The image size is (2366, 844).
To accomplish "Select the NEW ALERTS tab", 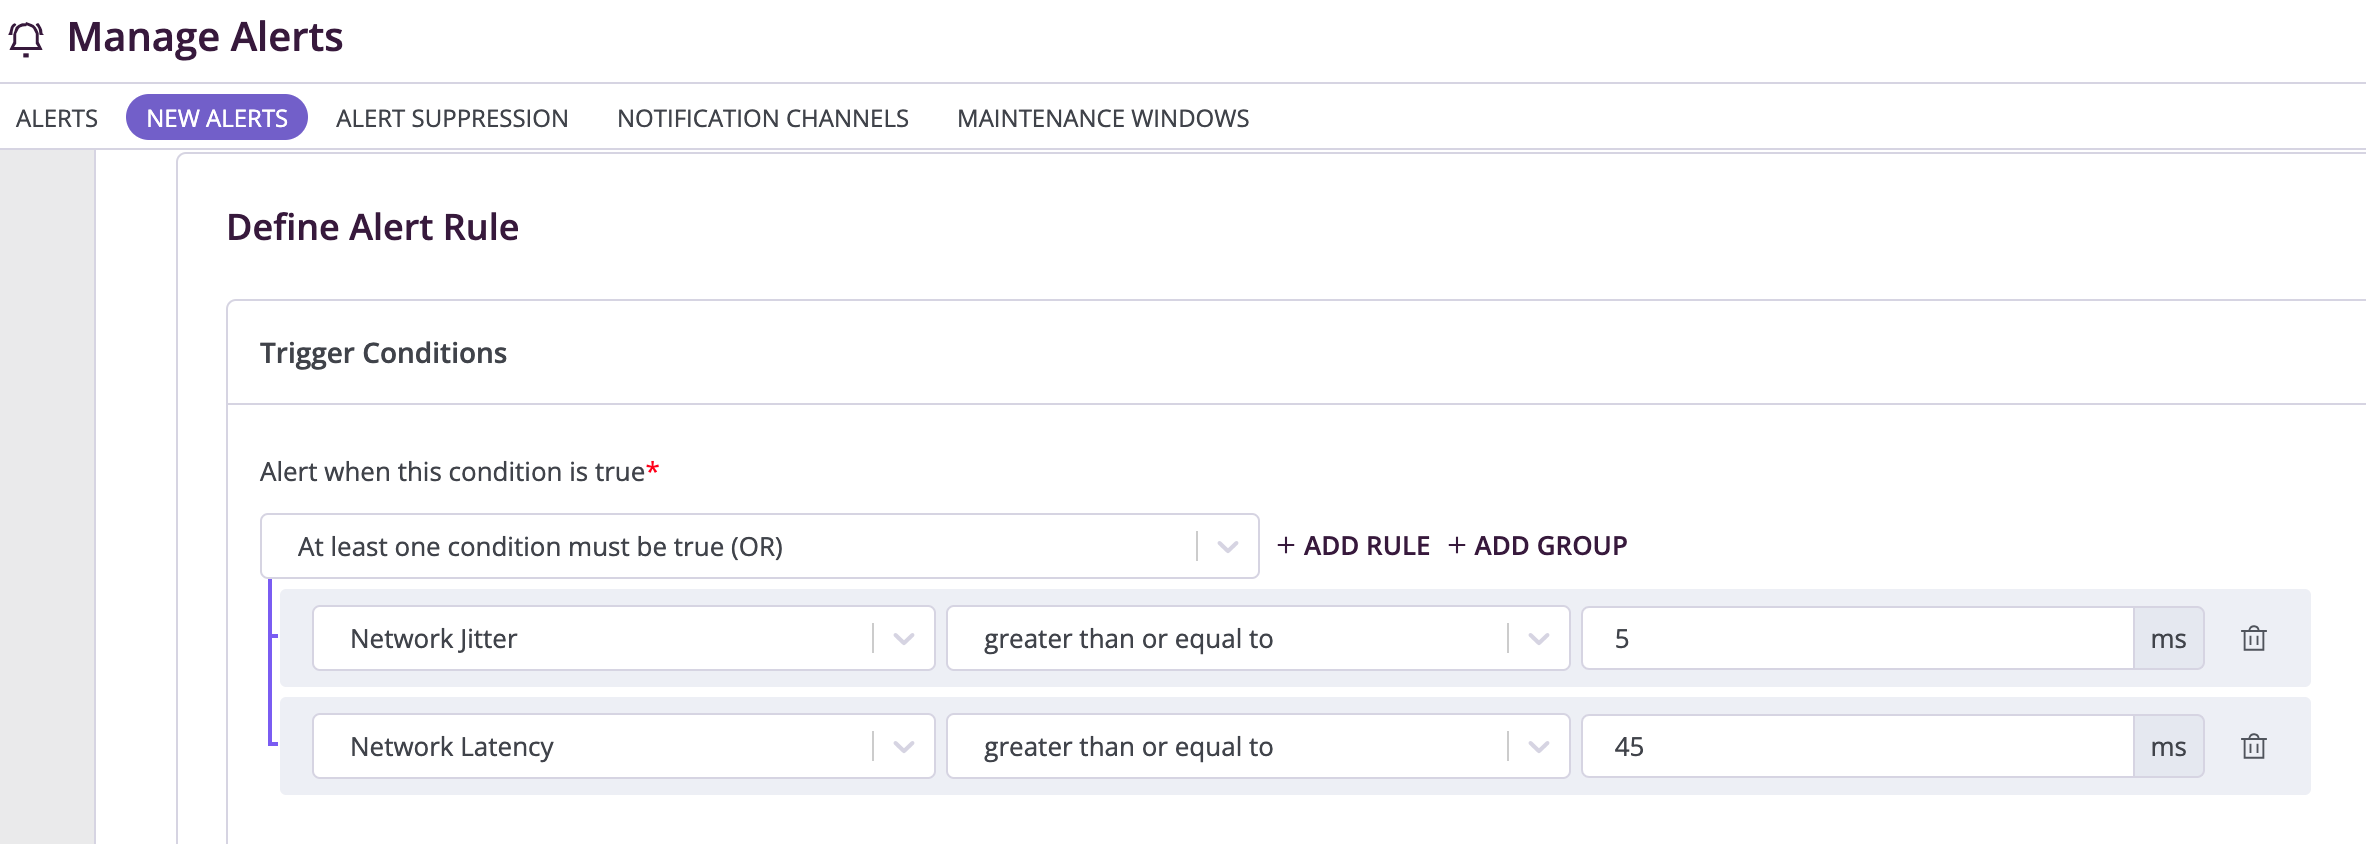I will pyautogui.click(x=217, y=118).
